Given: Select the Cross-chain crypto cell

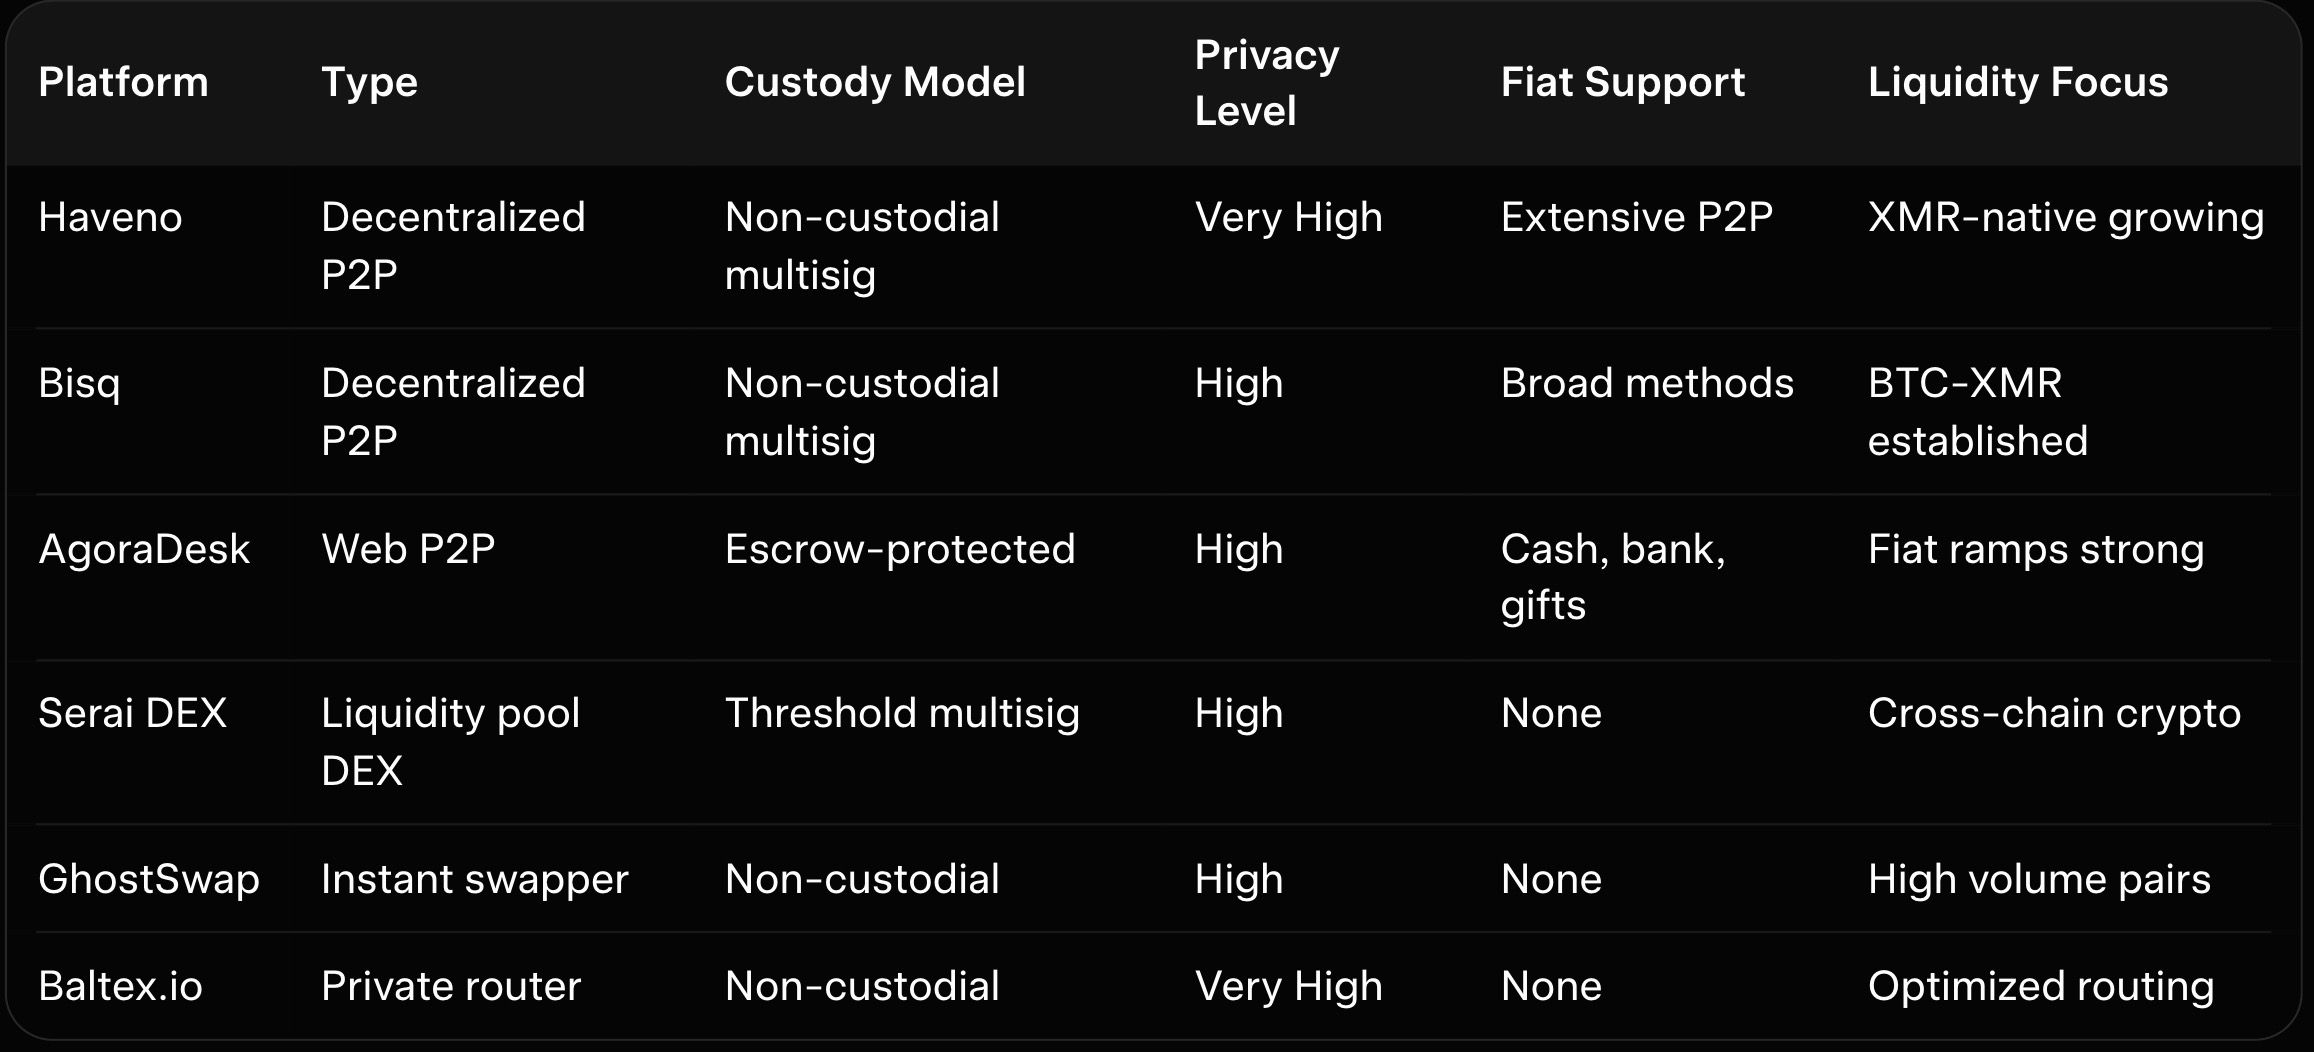Looking at the screenshot, I should (2054, 713).
